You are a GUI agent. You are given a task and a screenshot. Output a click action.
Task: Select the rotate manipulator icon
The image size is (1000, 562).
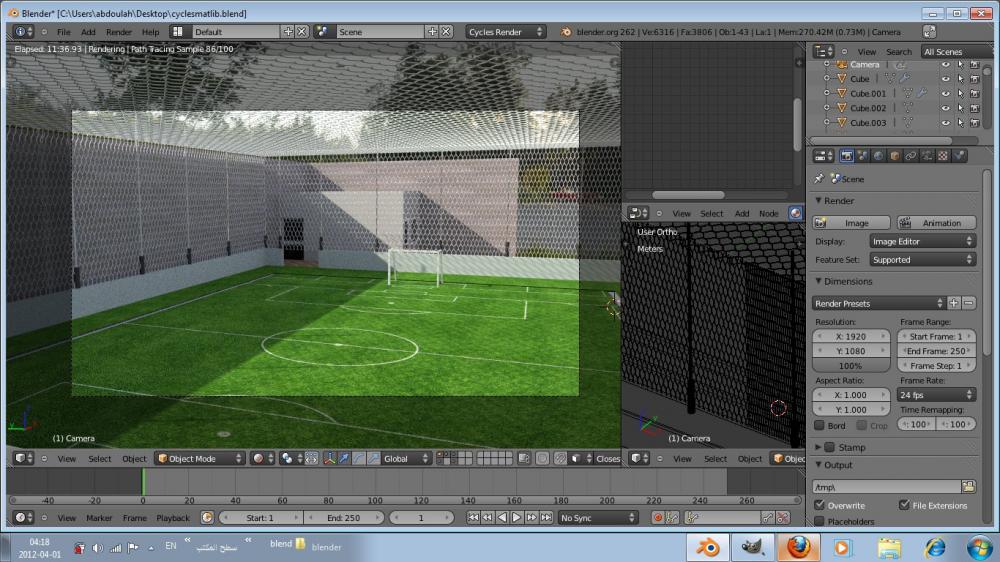[x=358, y=458]
